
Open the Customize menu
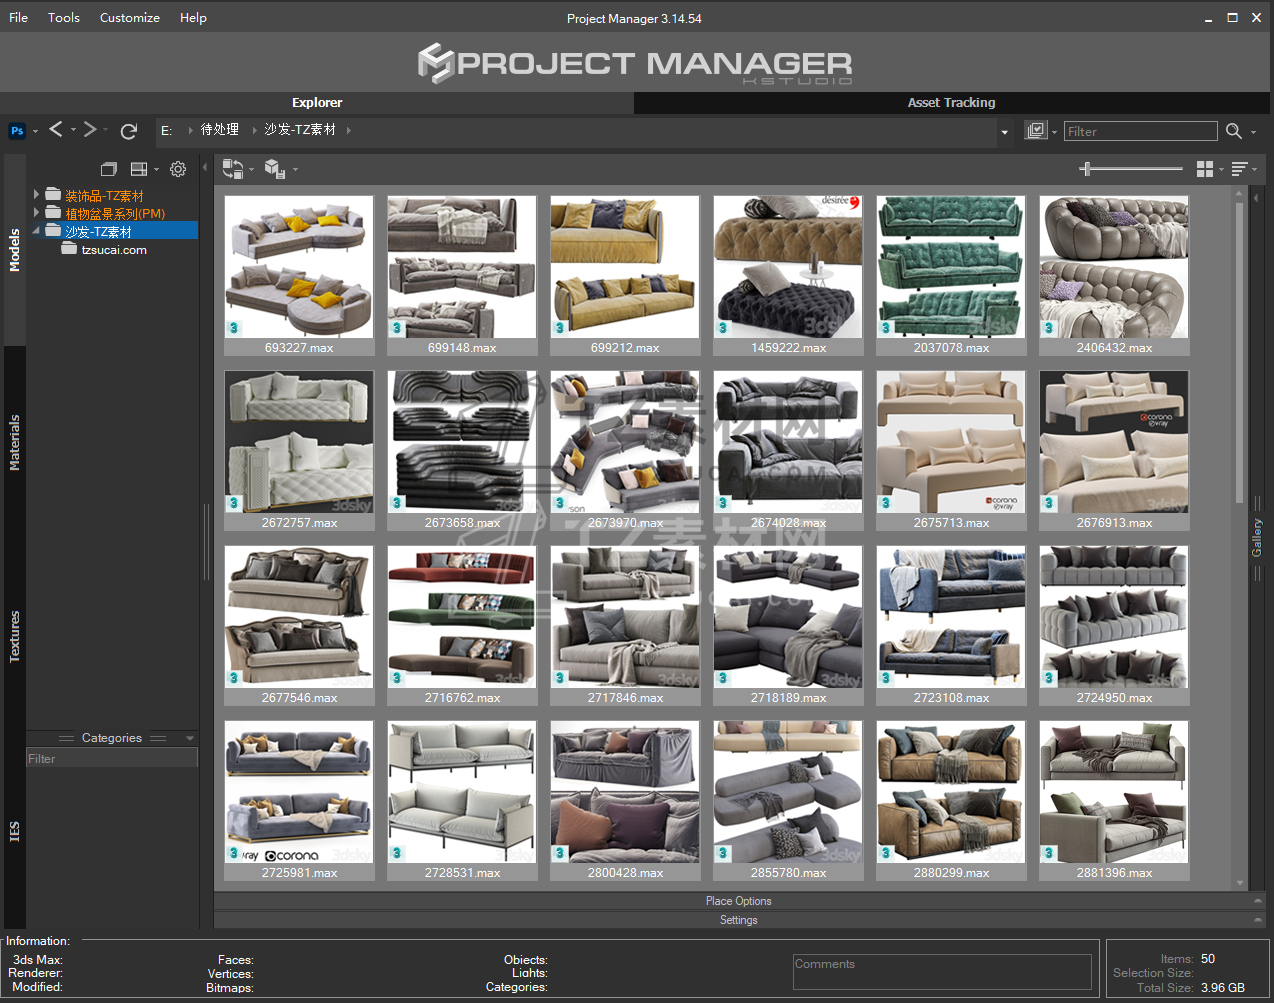[x=129, y=17]
